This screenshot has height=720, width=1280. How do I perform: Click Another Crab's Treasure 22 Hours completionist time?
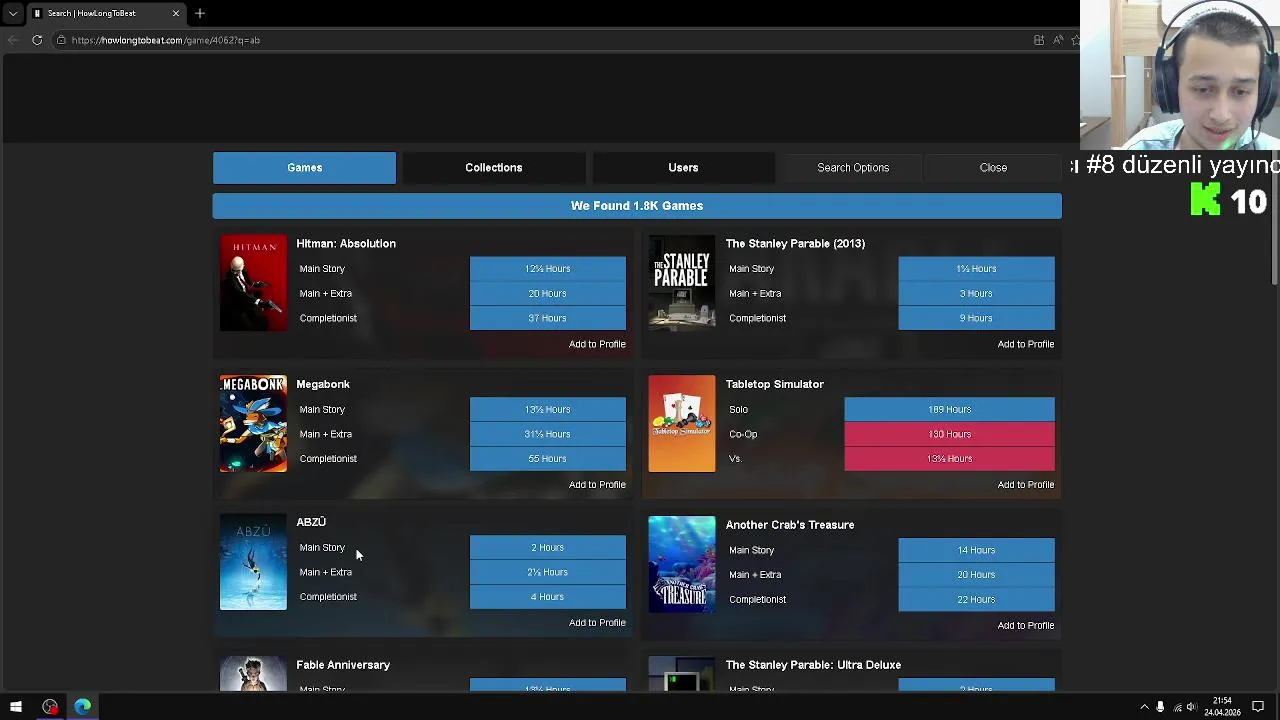click(976, 599)
